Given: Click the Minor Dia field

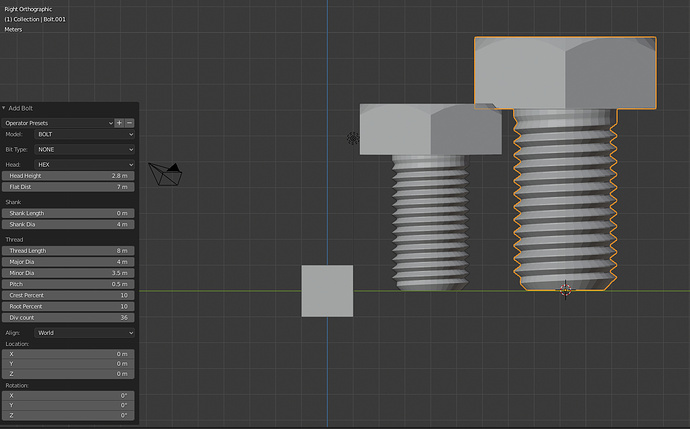Looking at the screenshot, I should click(x=68, y=273).
